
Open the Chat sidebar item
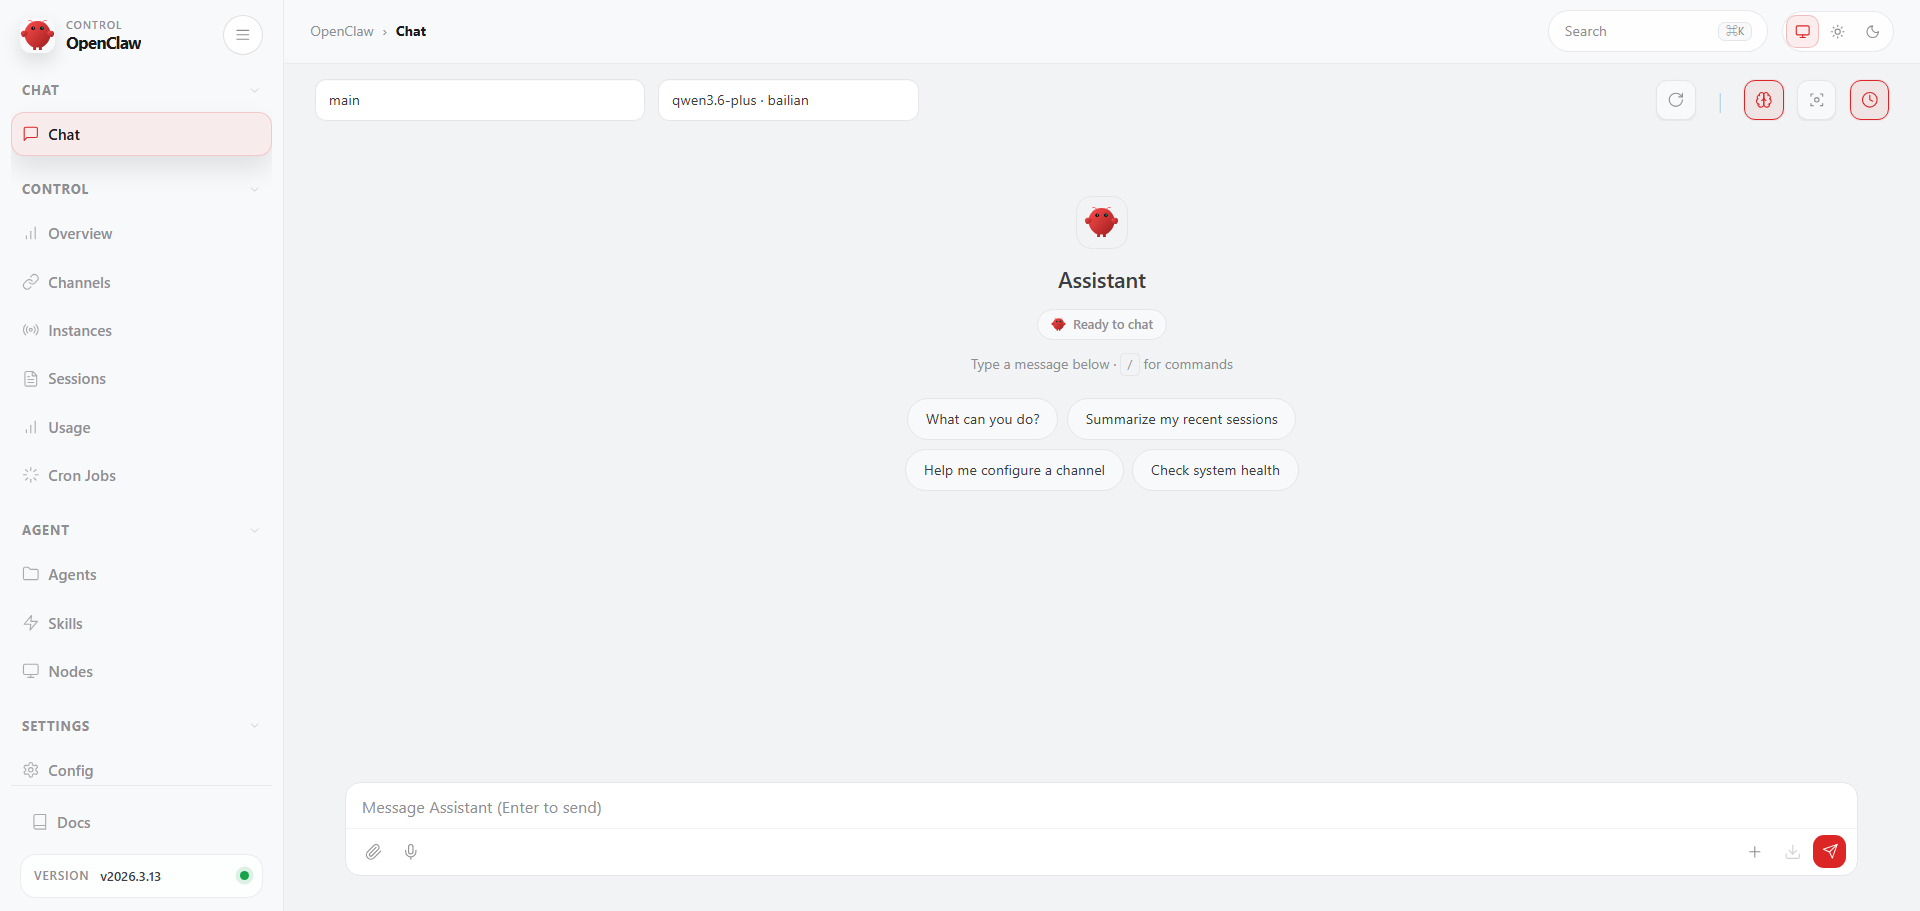pyautogui.click(x=141, y=134)
